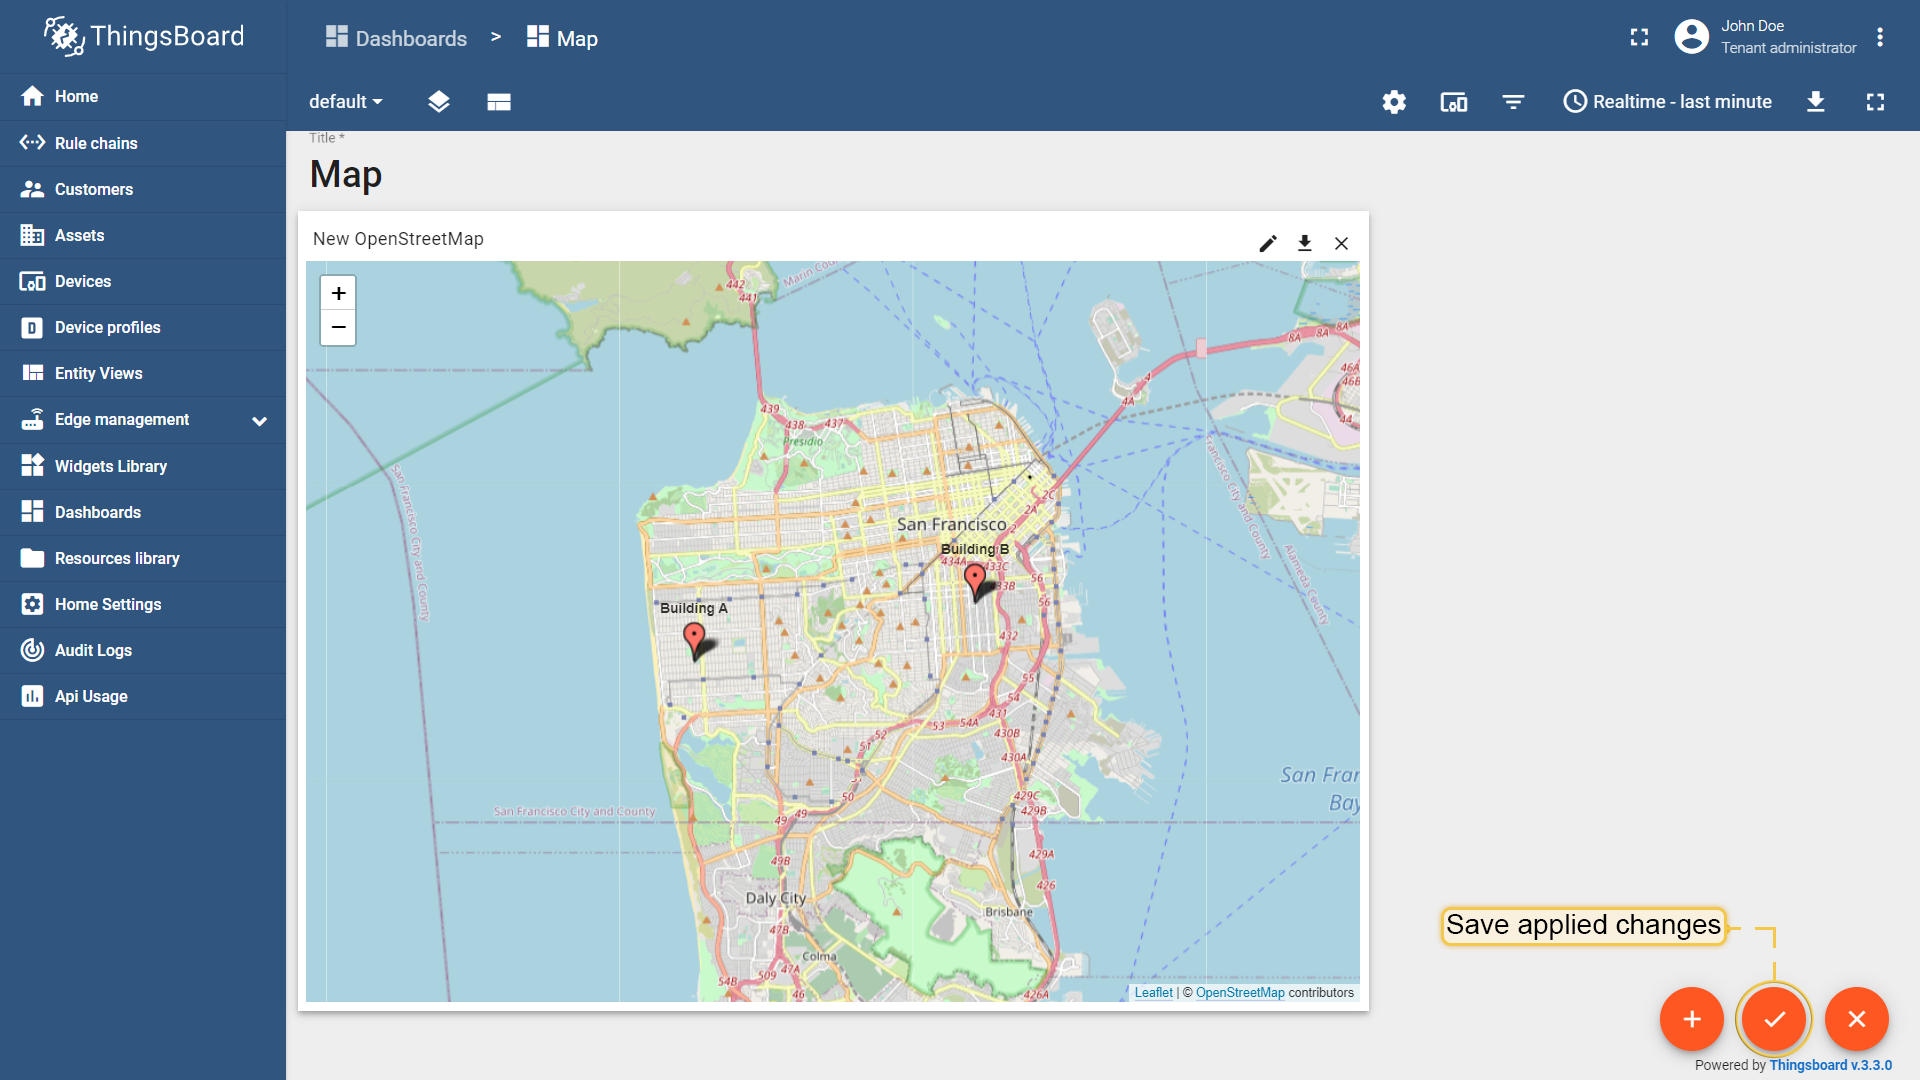The height and width of the screenshot is (1080, 1920).
Task: Open the default dashboard state dropdown
Action: click(345, 102)
